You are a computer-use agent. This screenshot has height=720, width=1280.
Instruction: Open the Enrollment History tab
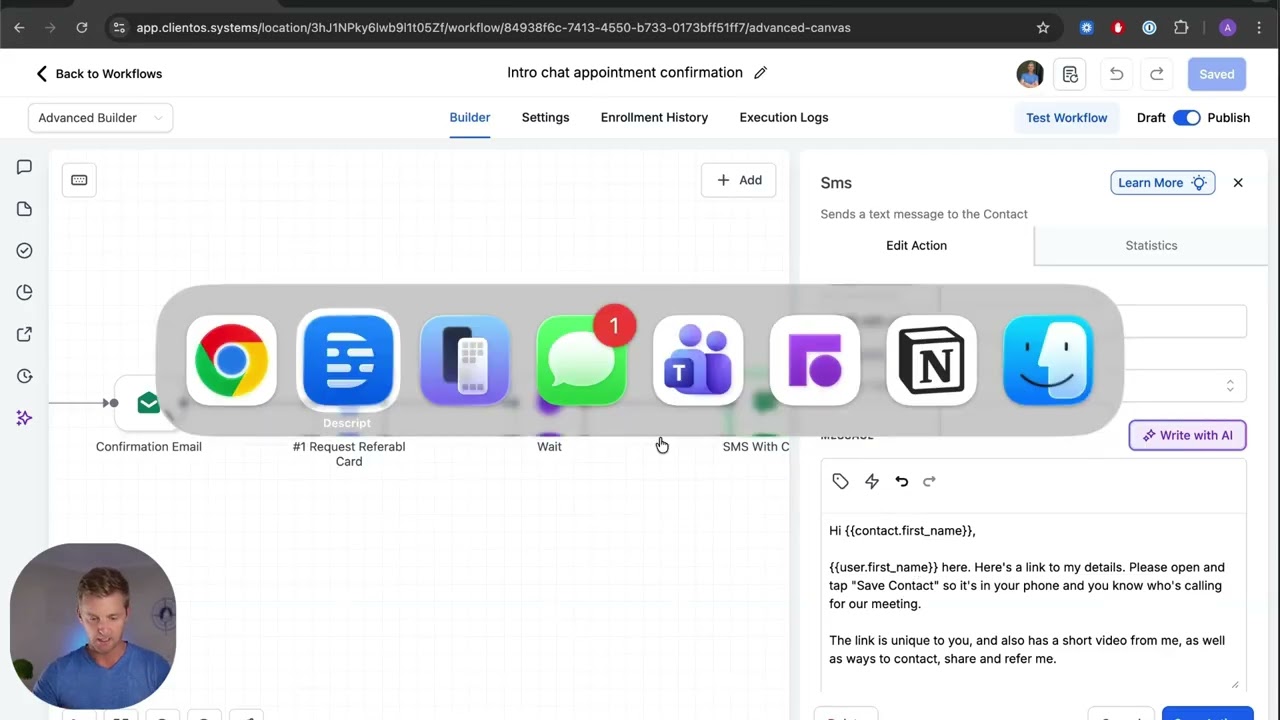coord(654,117)
